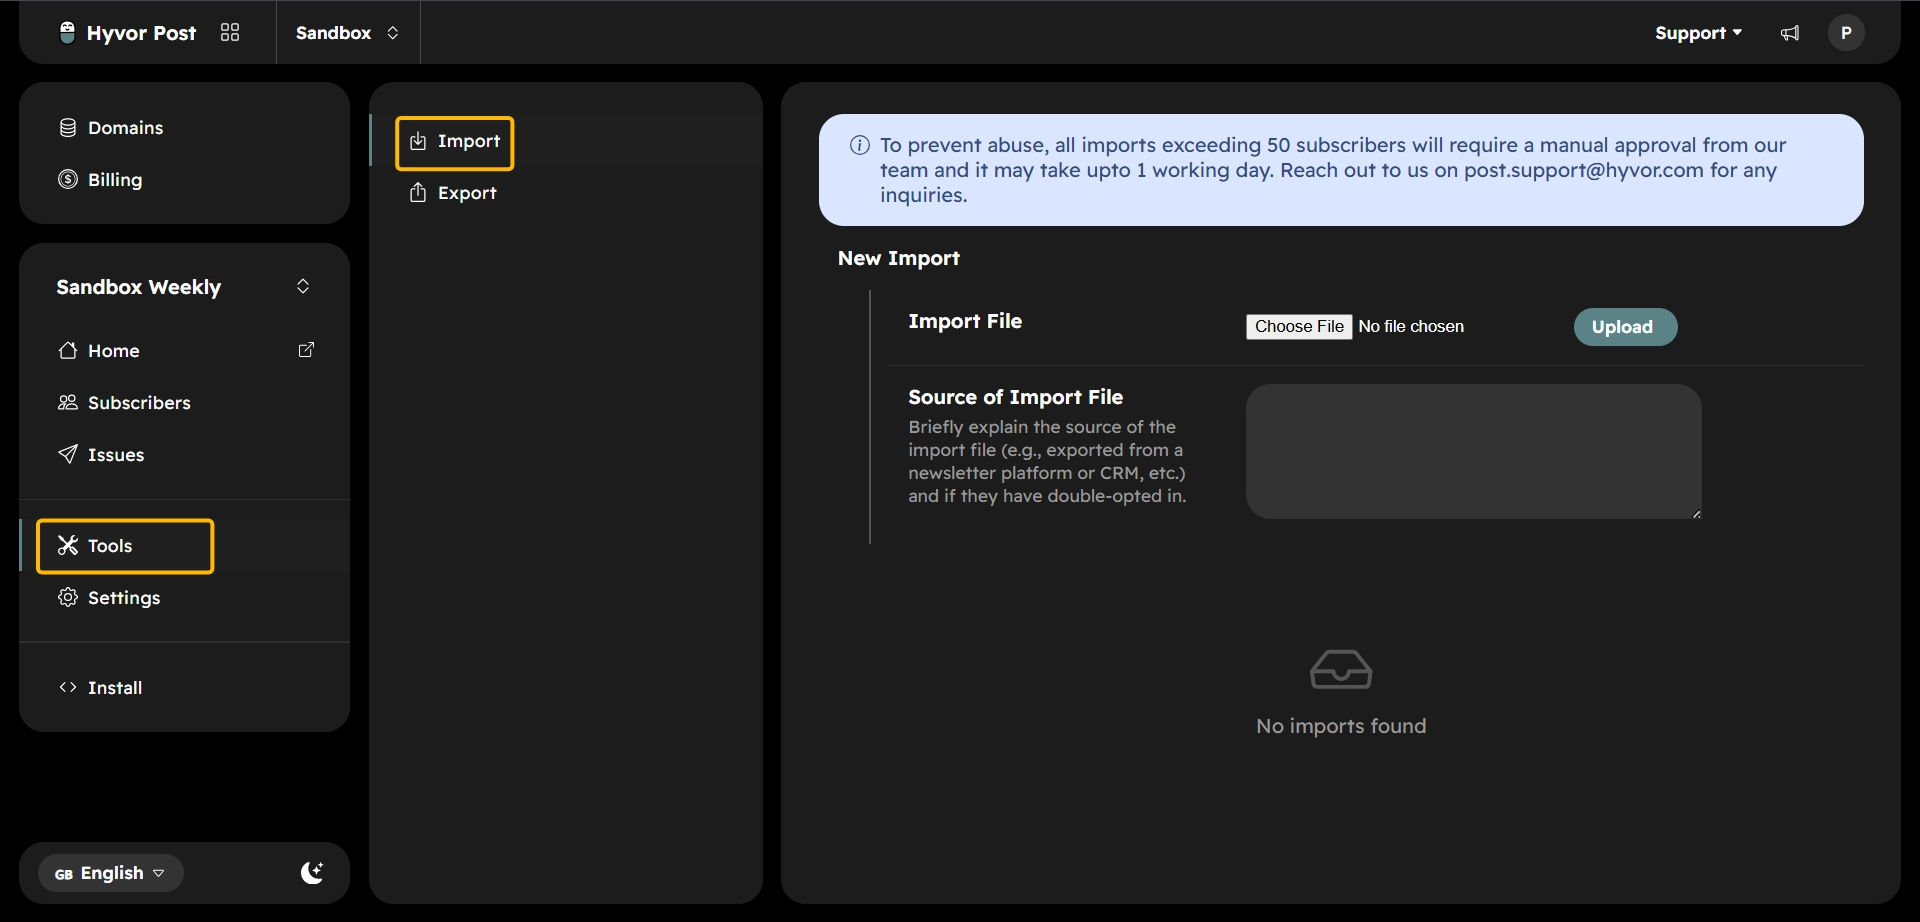This screenshot has width=1920, height=922.
Task: Go to Domains page
Action: [x=184, y=128]
